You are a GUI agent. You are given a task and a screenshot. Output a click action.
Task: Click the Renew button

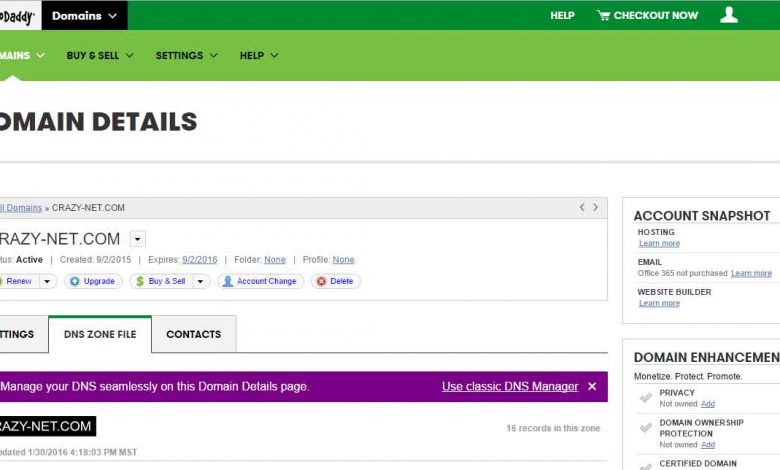[x=18, y=281]
